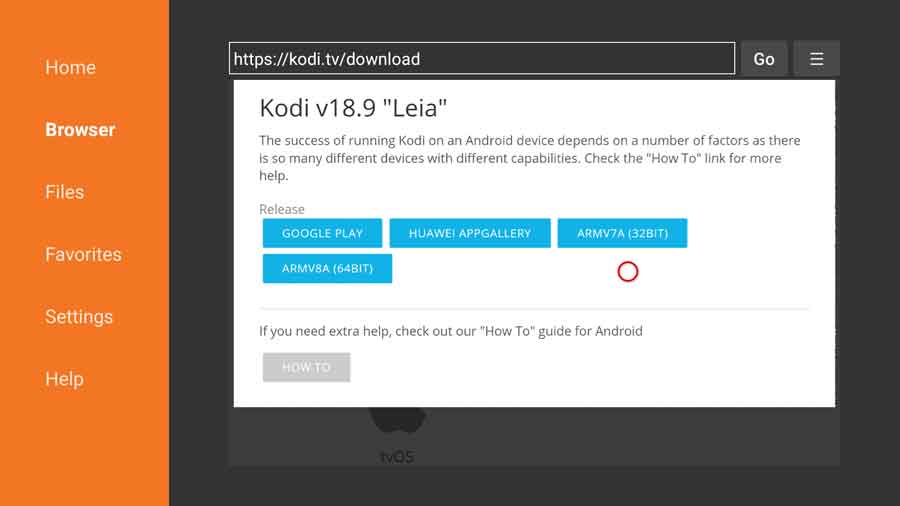Open Help in the sidebar

(x=64, y=379)
